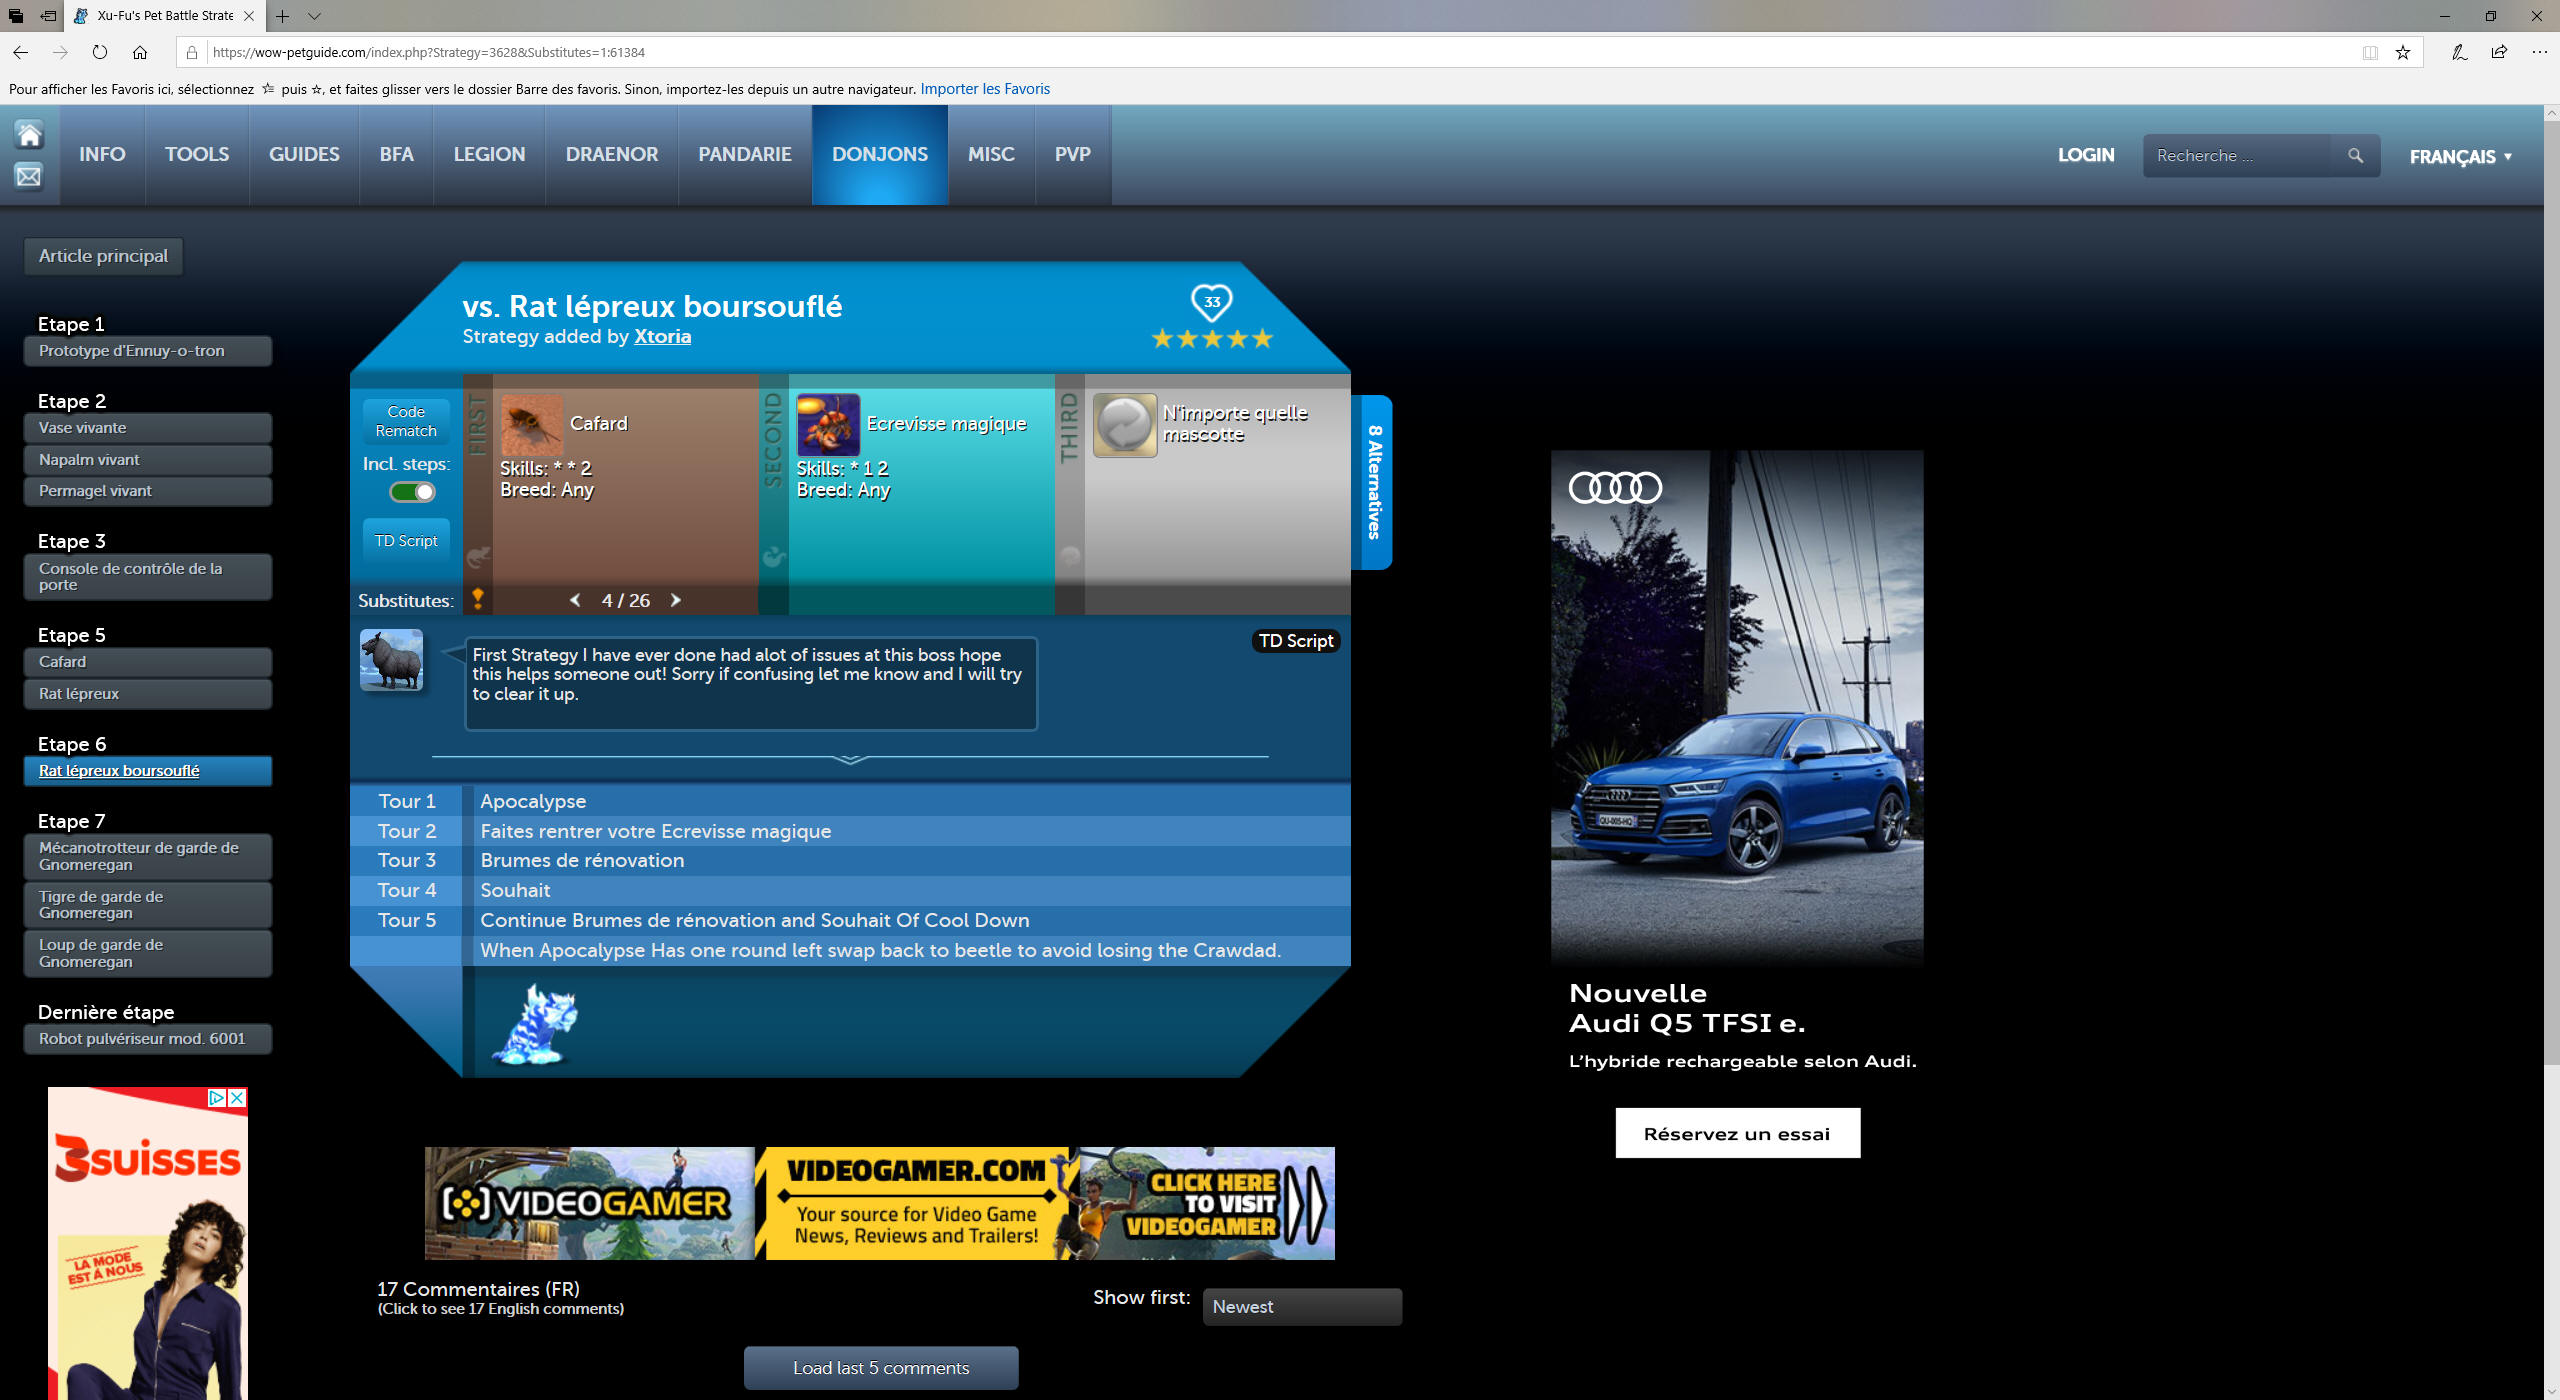
Task: Click the tab list chevron next to new tab
Action: [314, 16]
